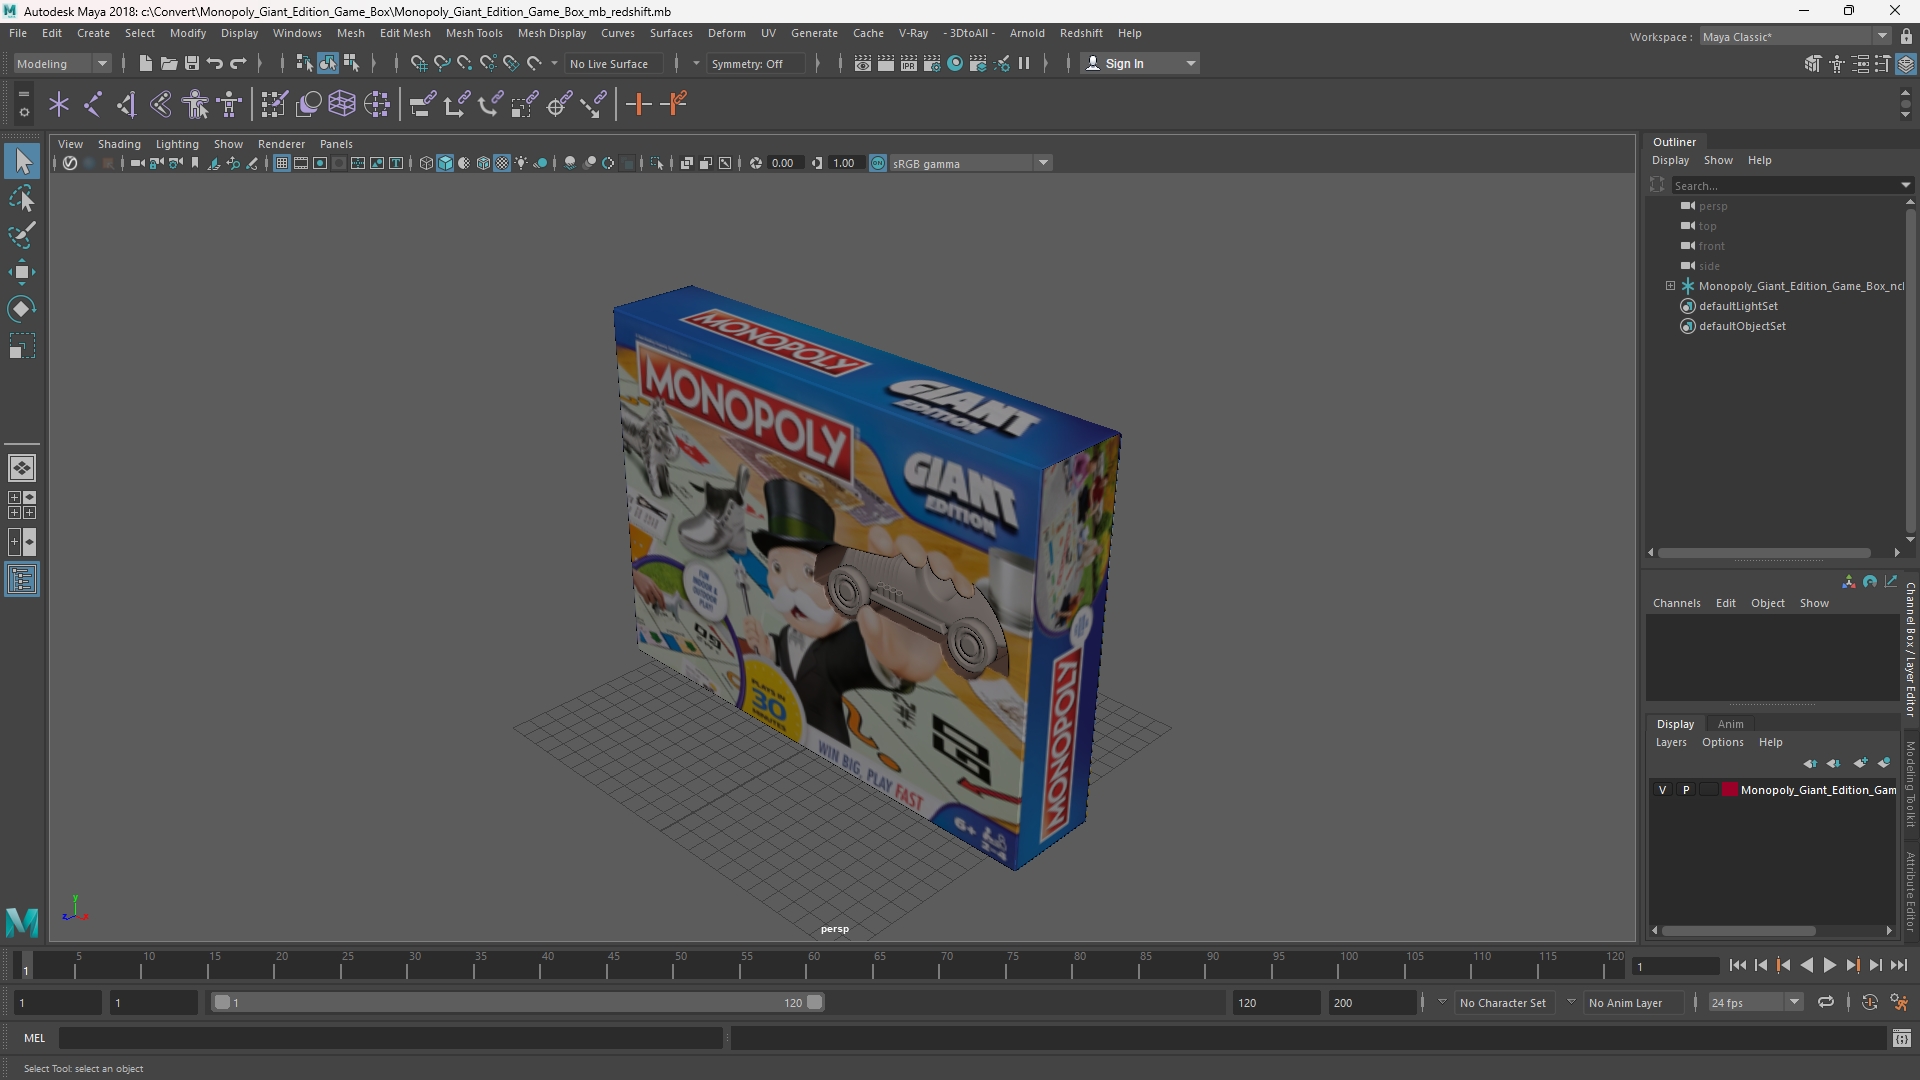The height and width of the screenshot is (1080, 1920).
Task: Expand Monopoly_Giant_Edition_Game_Box node in Outliner
Action: coord(1670,286)
